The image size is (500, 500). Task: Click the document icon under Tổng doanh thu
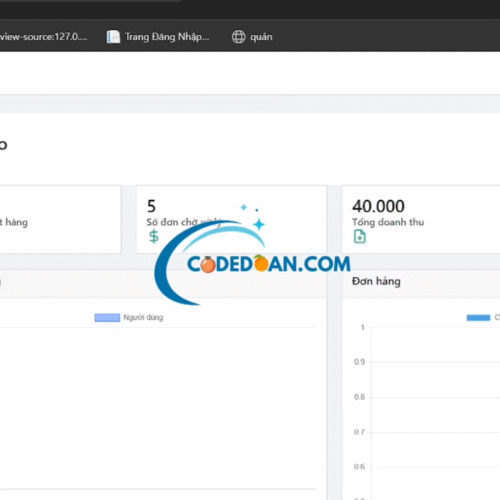[360, 236]
